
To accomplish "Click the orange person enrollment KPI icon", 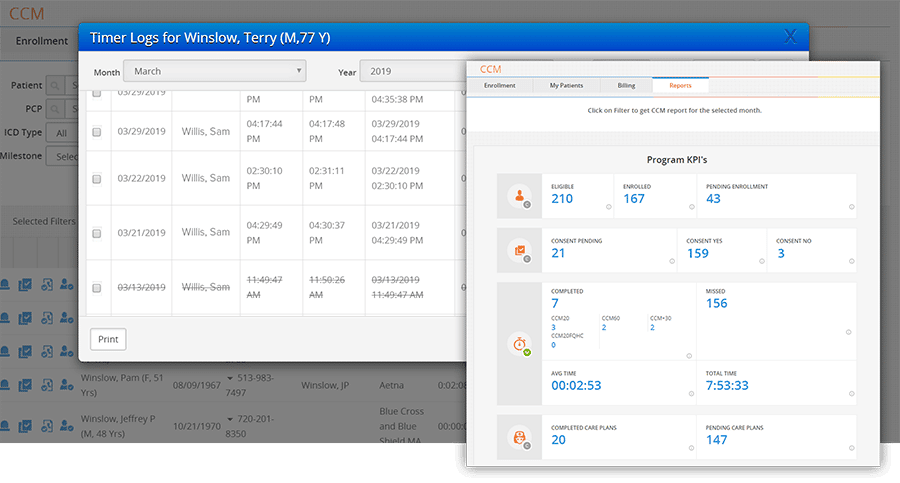I will pos(519,196).
